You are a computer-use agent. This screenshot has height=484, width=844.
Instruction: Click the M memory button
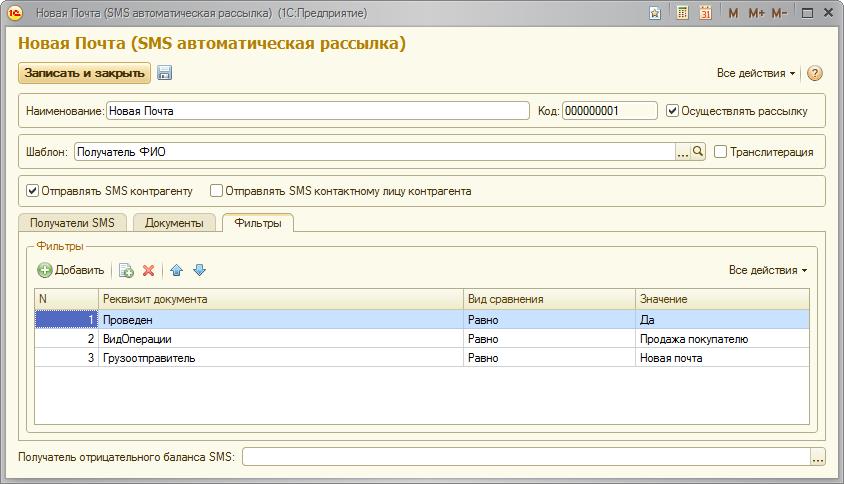[733, 13]
